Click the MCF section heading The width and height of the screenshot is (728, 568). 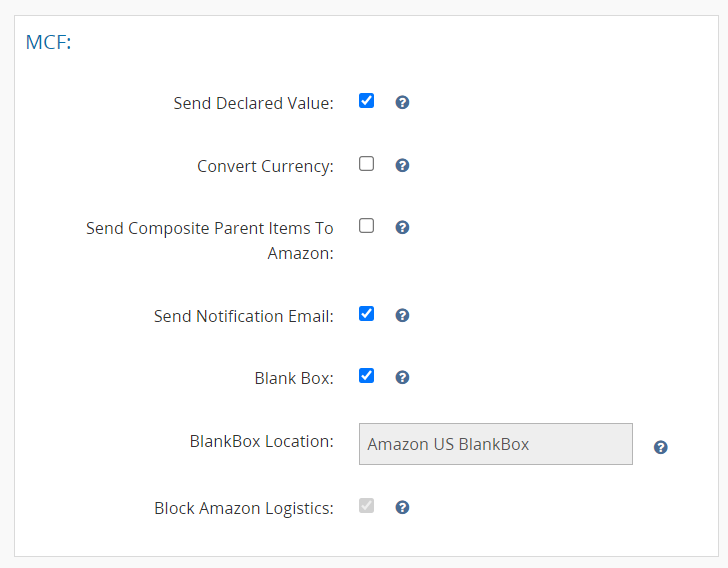pos(48,43)
